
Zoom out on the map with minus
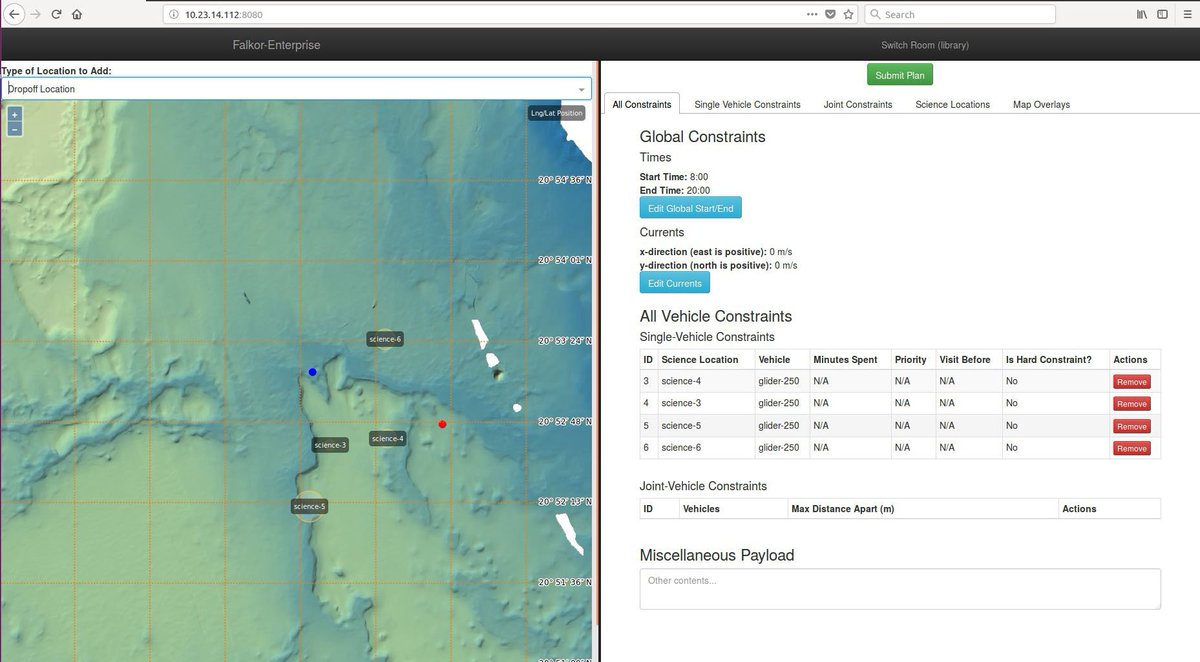point(14,129)
